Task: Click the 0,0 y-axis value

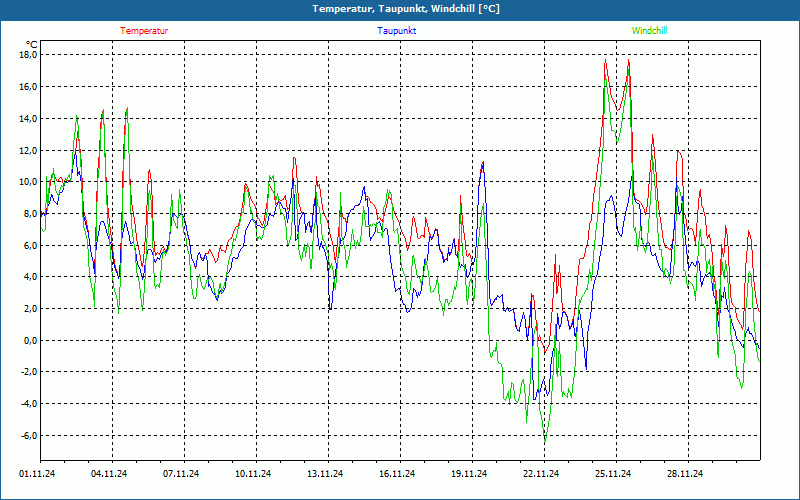Action: coord(30,340)
